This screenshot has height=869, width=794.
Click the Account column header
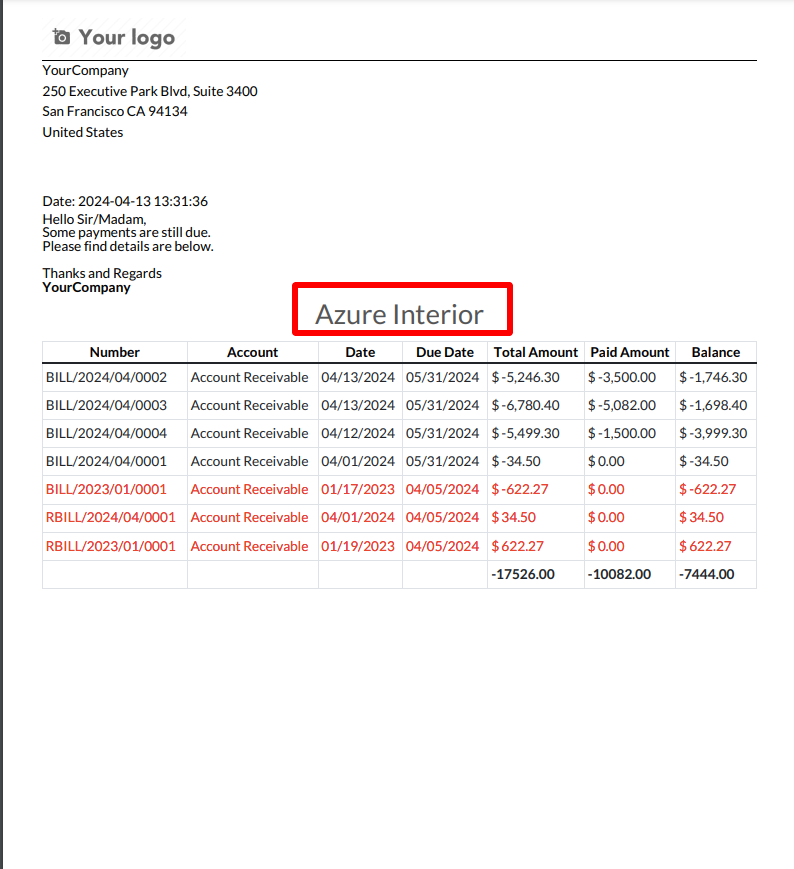253,352
